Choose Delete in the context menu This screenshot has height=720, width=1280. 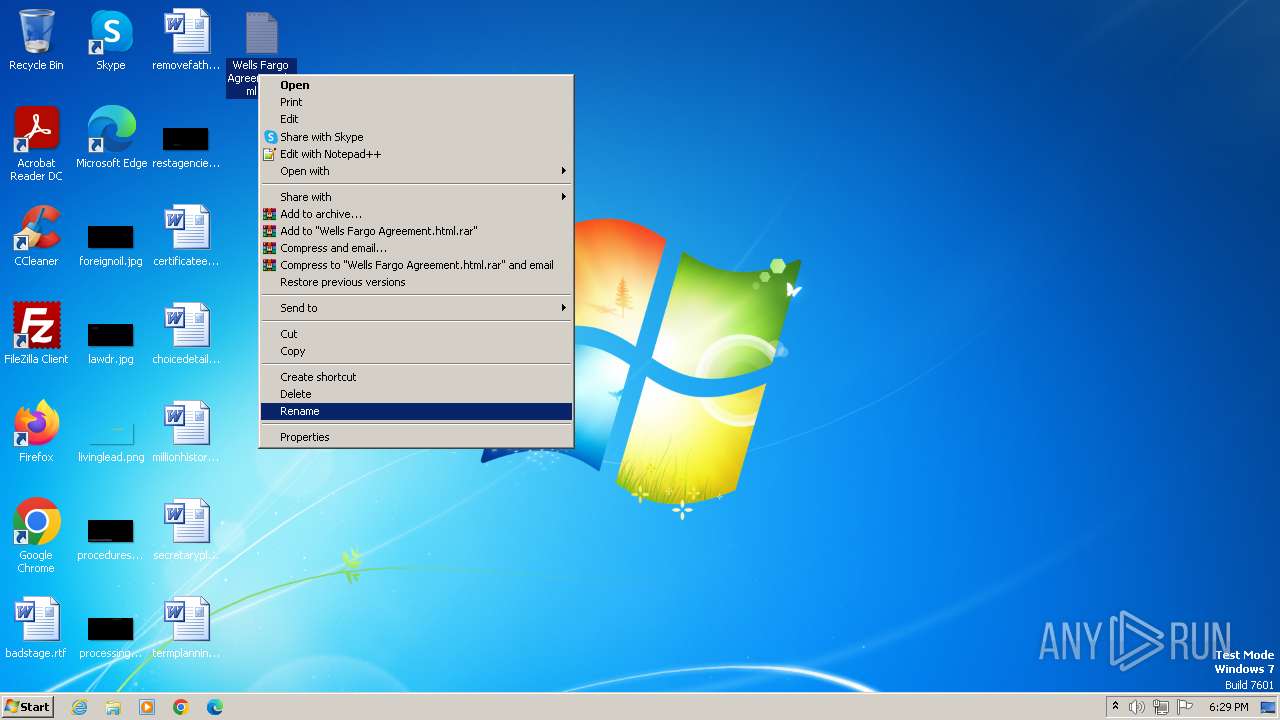pos(416,394)
